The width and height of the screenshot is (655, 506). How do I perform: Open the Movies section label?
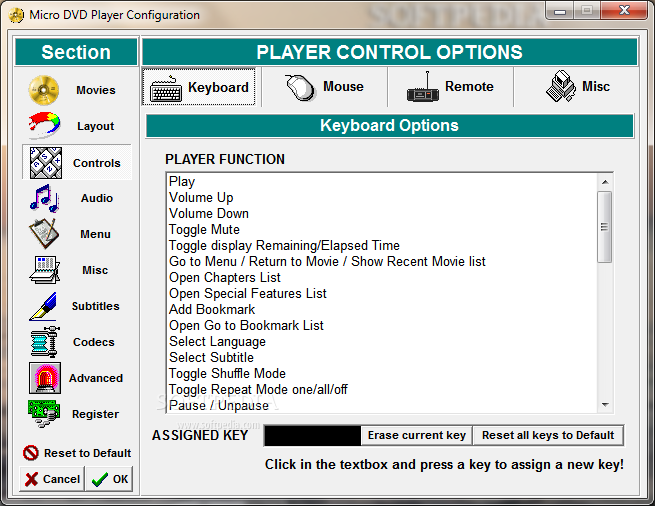pos(96,90)
